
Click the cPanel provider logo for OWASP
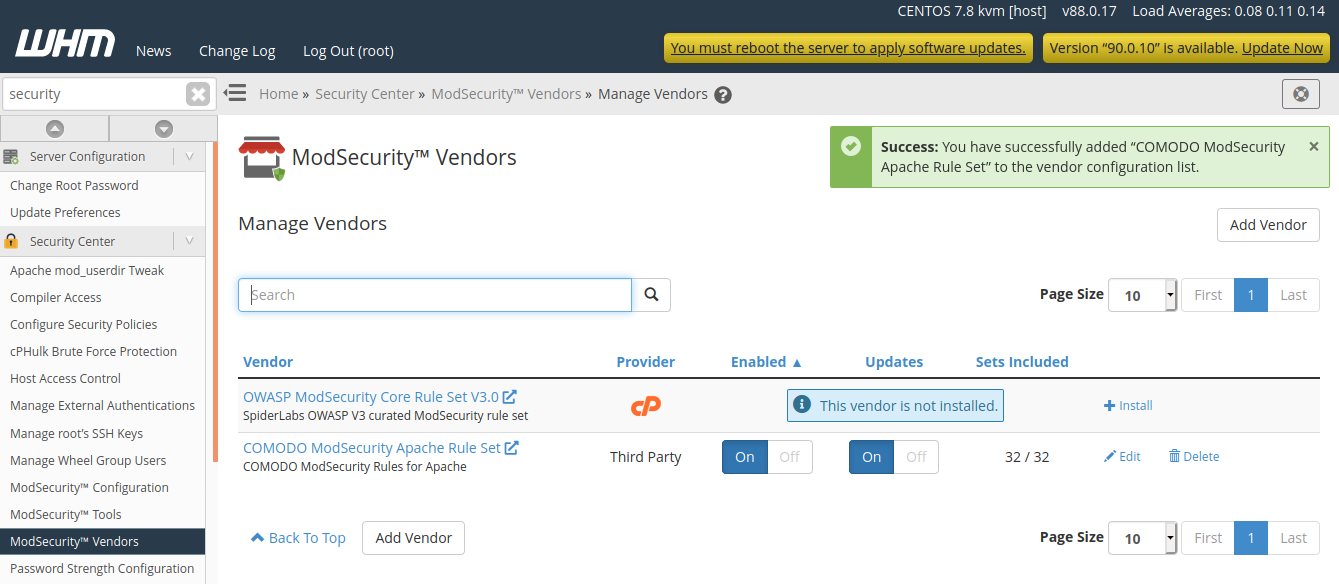point(645,406)
